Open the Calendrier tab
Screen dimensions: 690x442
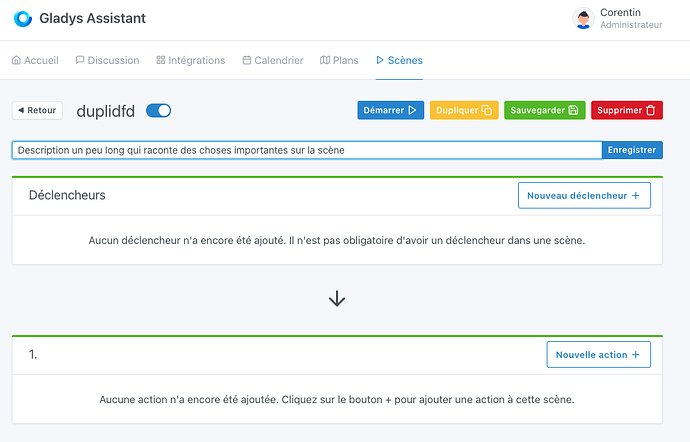point(273,60)
